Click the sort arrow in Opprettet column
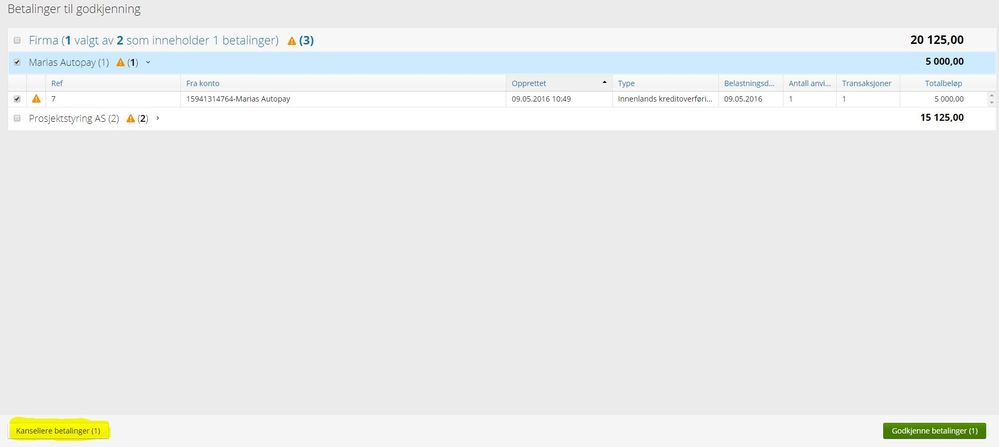The height and width of the screenshot is (447, 999). [604, 83]
